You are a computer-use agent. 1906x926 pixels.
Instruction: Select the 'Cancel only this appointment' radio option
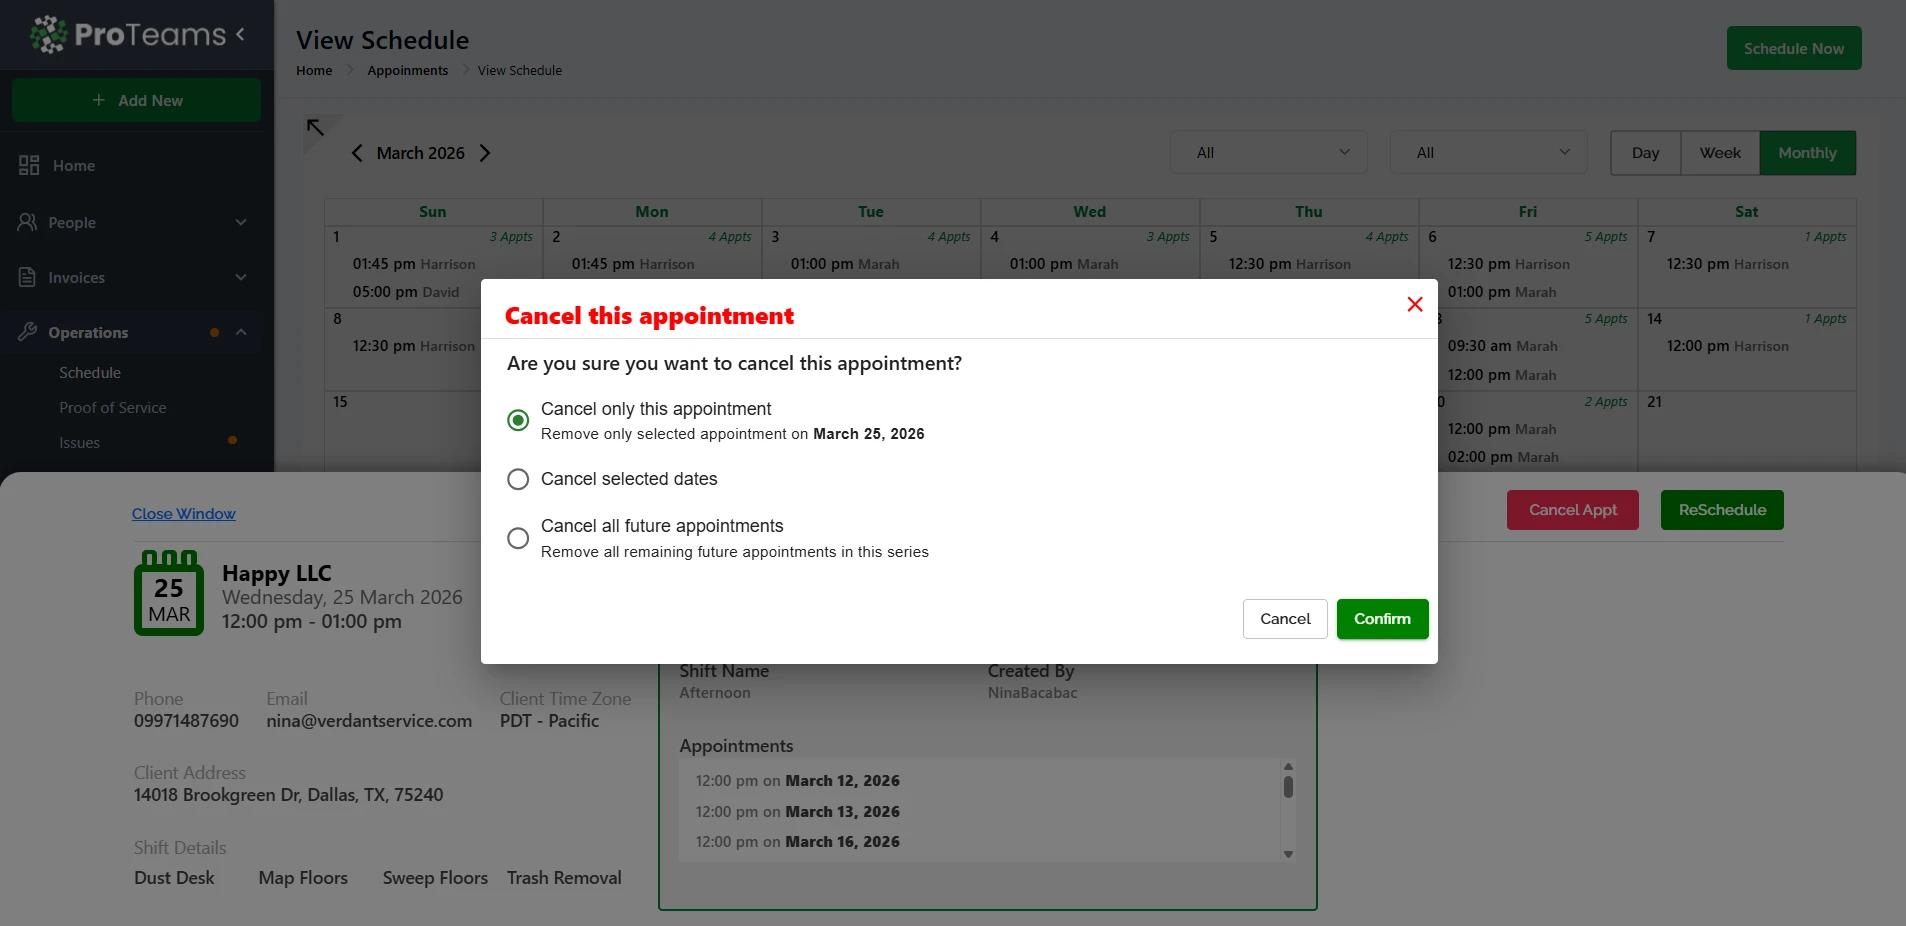pos(518,420)
